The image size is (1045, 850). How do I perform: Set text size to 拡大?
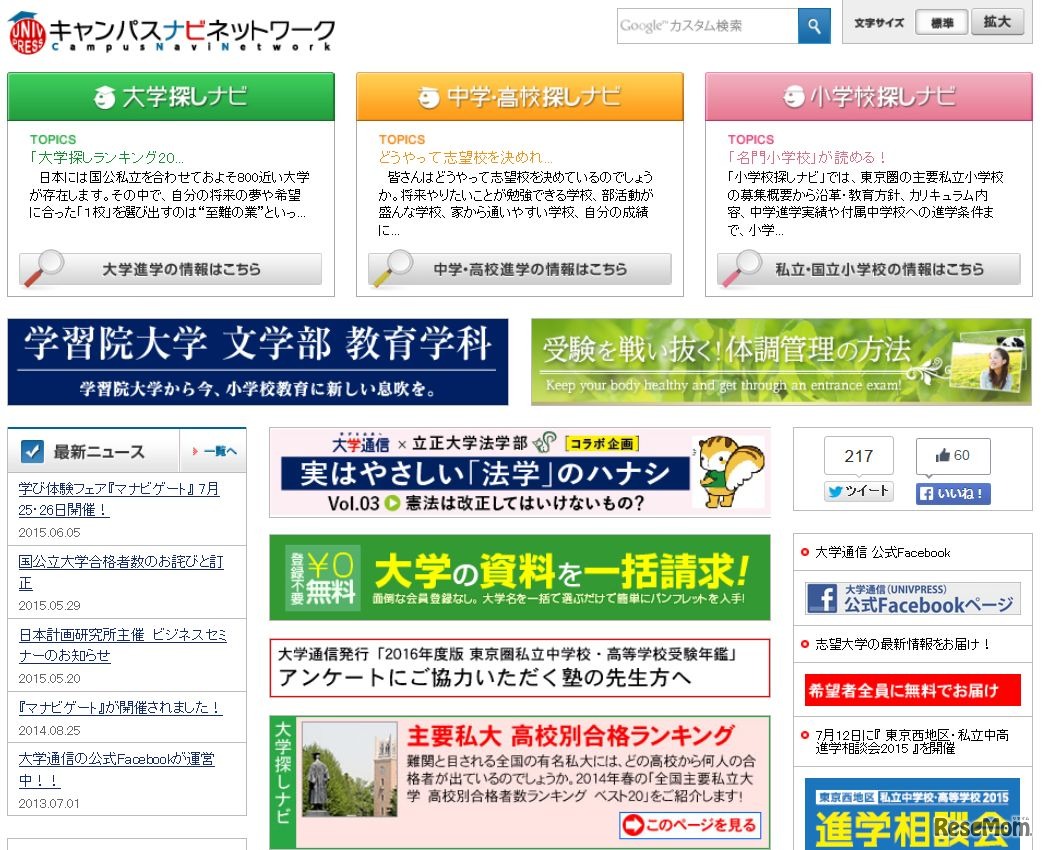tap(997, 22)
